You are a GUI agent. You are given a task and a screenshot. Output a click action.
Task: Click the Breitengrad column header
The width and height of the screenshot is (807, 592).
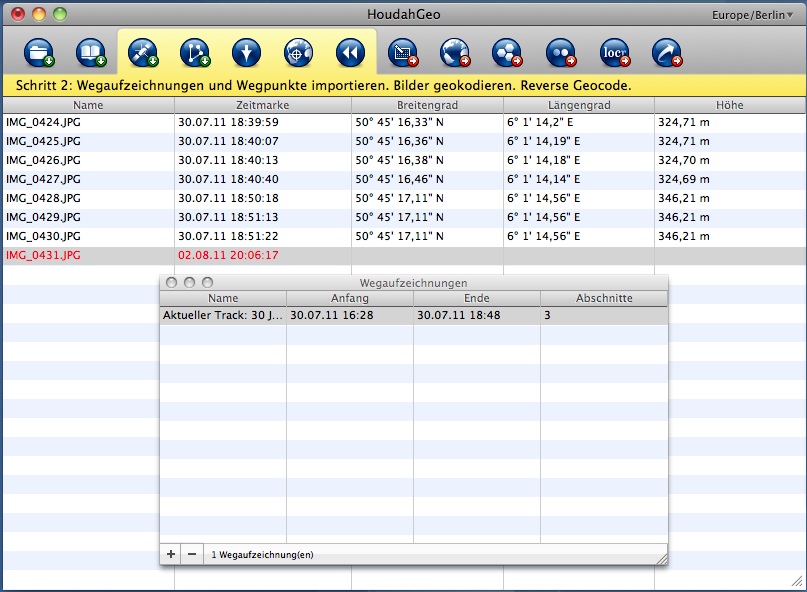coord(427,105)
